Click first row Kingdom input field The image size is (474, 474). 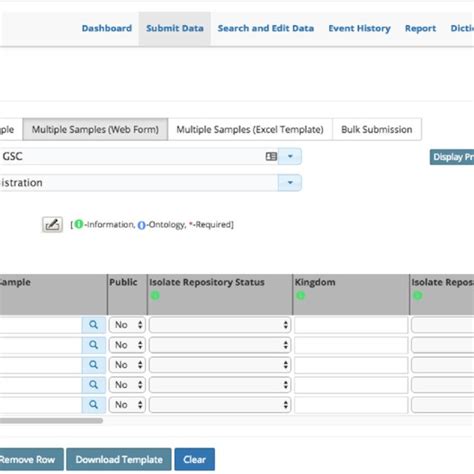click(x=351, y=325)
